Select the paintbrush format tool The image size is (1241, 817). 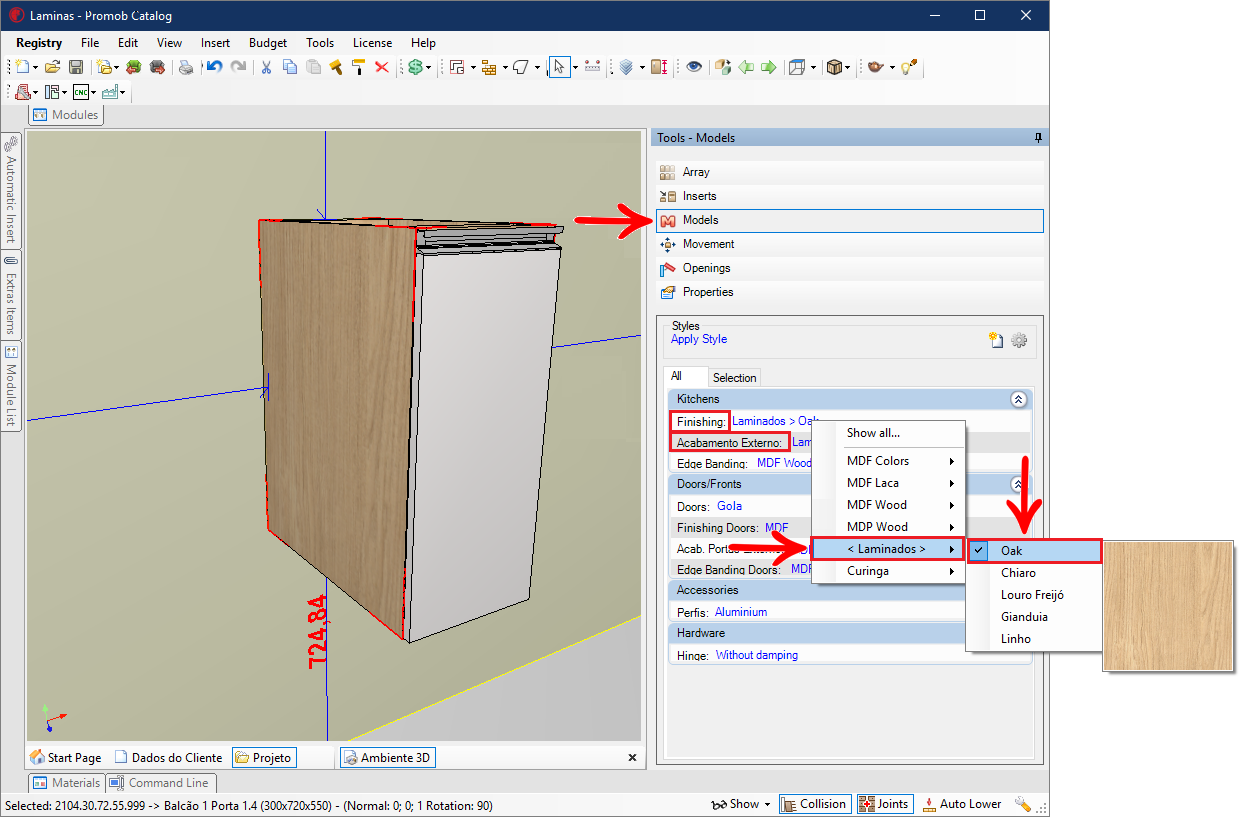pyautogui.click(x=336, y=67)
